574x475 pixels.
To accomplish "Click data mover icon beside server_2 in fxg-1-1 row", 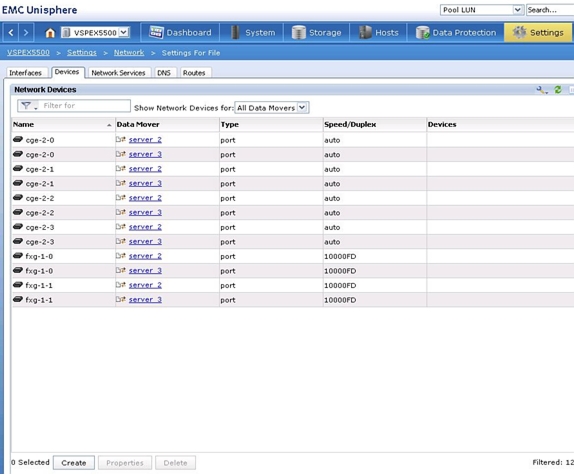I will pos(121,285).
